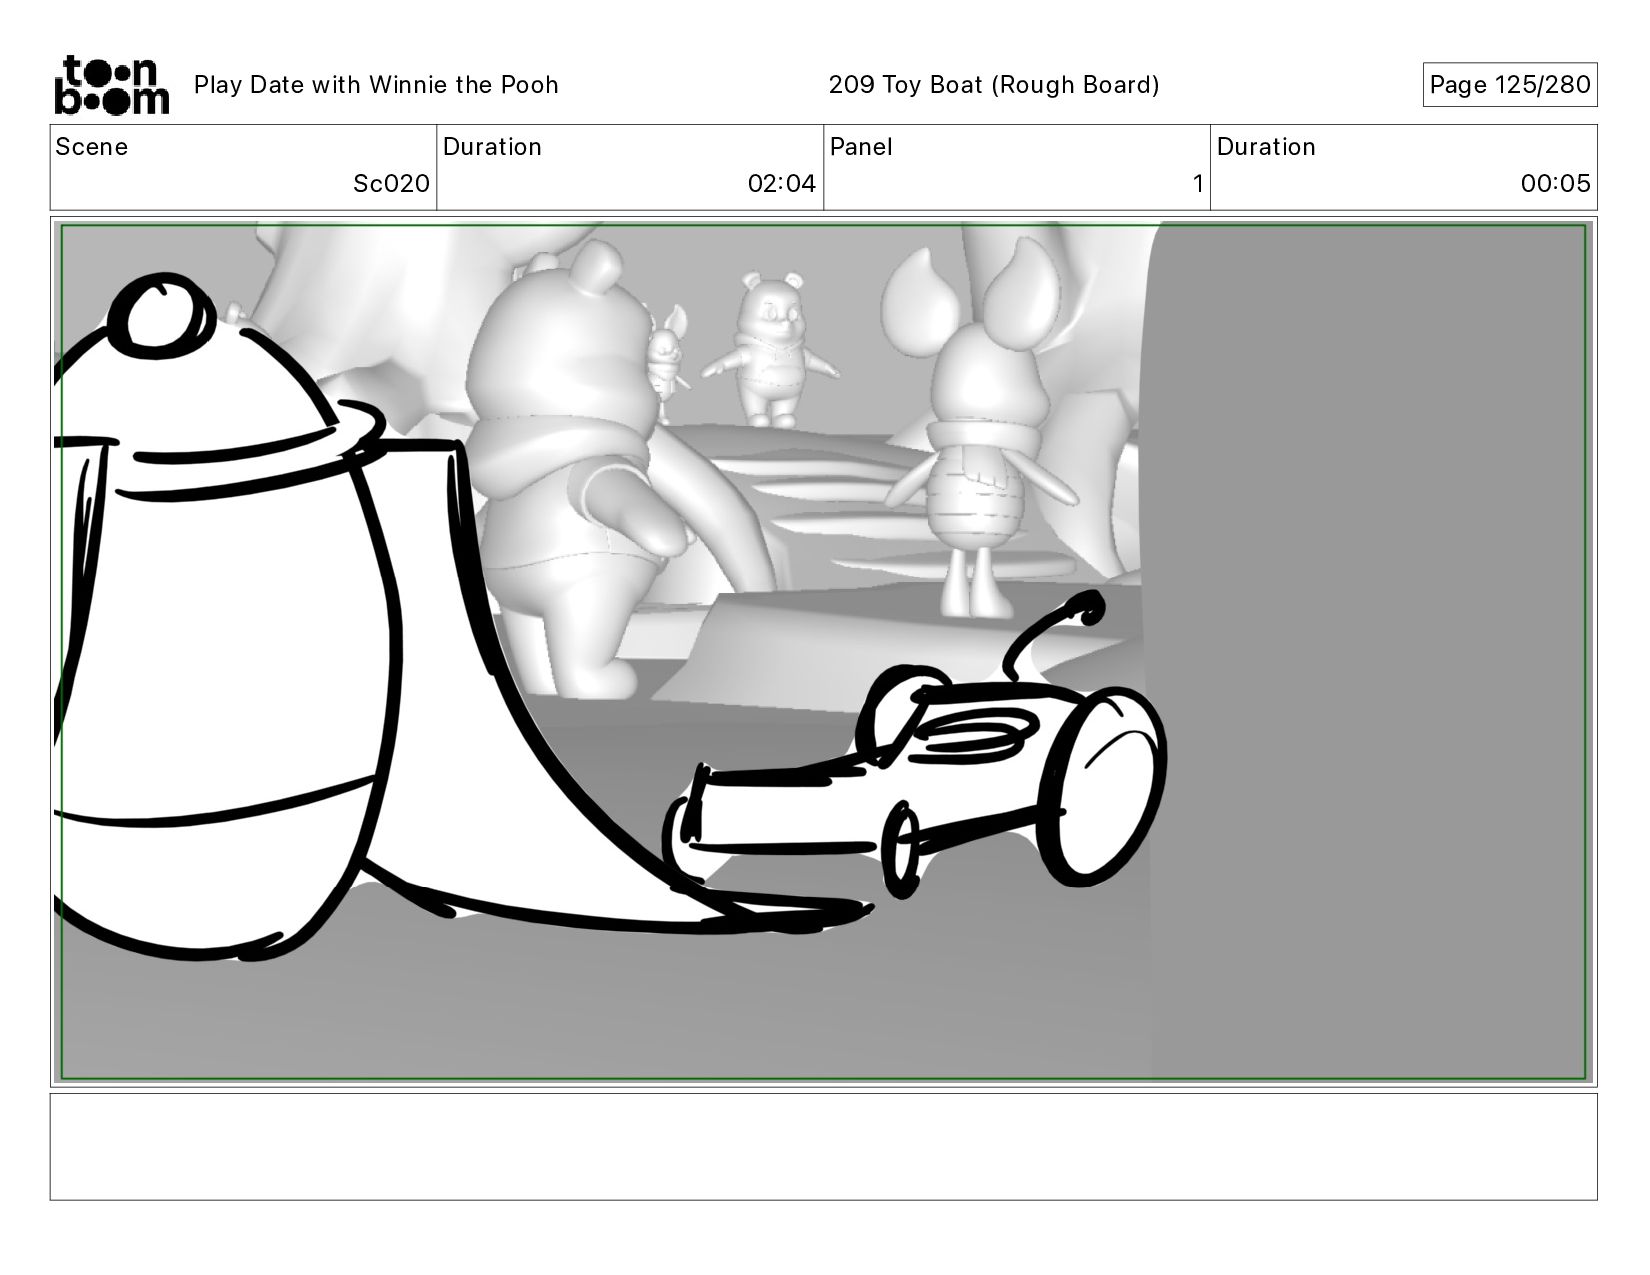Select the panel duration value '00:05'

click(x=1556, y=184)
